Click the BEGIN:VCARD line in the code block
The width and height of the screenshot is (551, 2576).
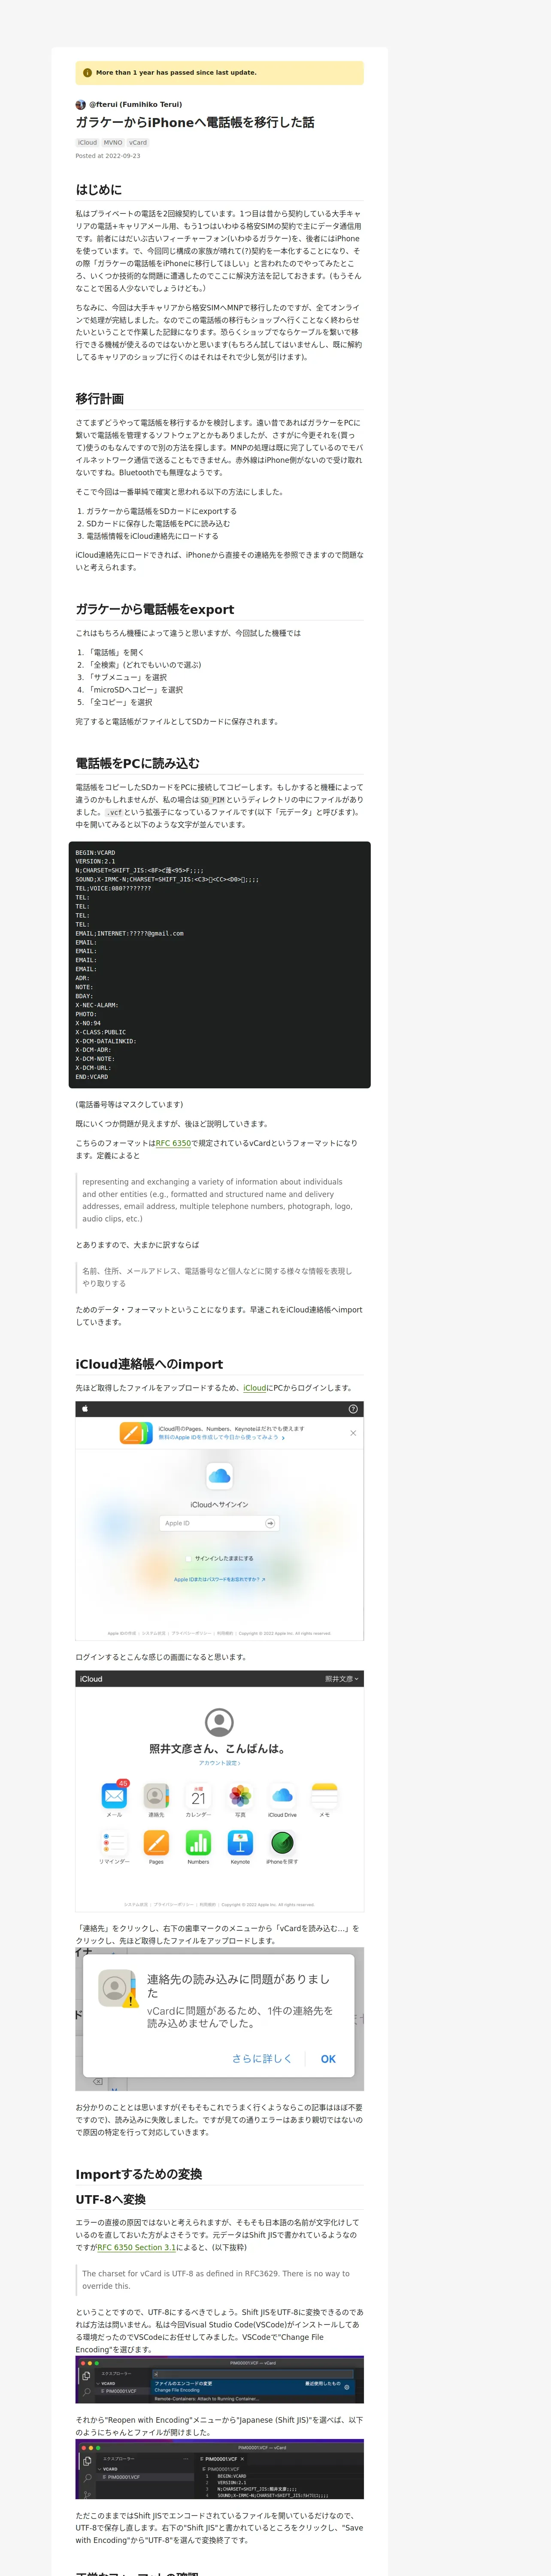point(95,853)
